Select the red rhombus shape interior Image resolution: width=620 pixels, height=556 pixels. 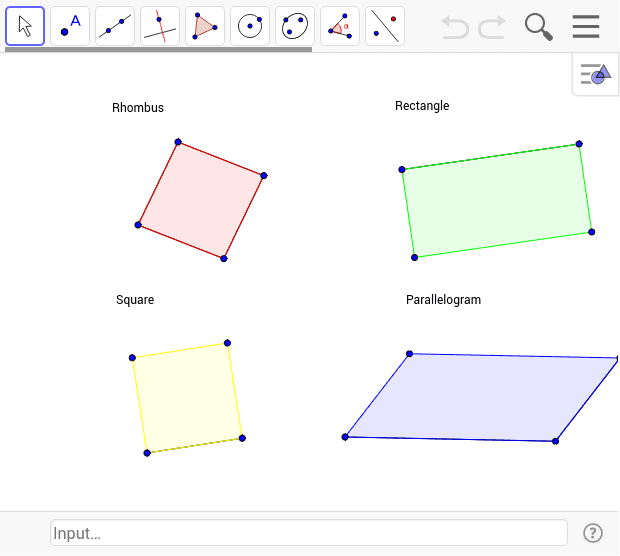(201, 200)
